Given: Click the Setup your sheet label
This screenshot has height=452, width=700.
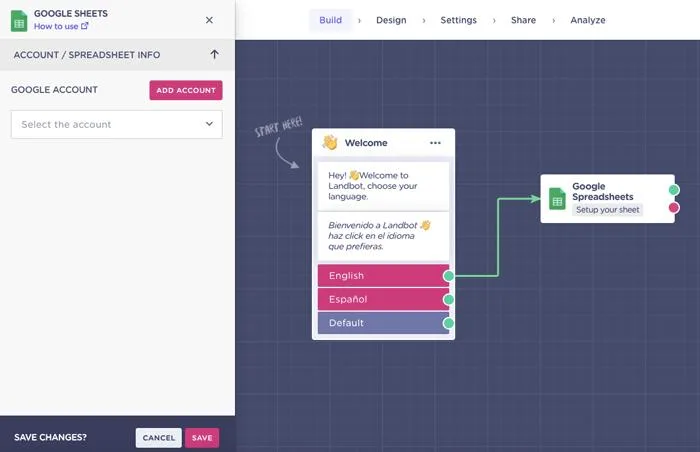Looking at the screenshot, I should (x=607, y=209).
